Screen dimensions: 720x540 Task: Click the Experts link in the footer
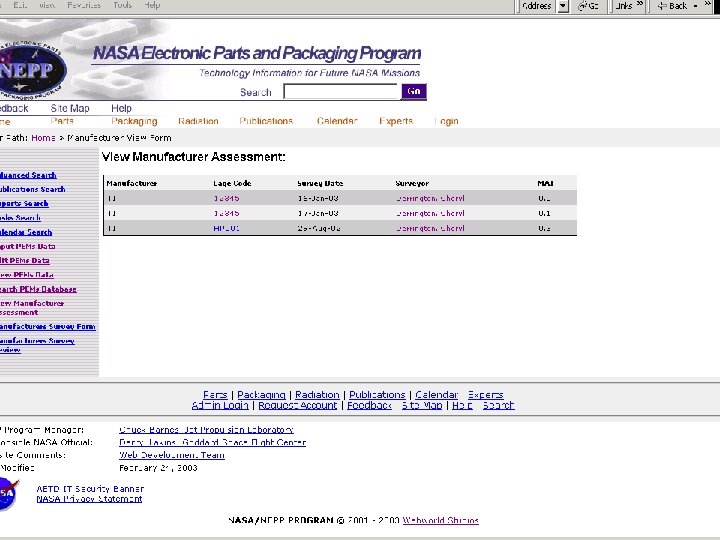coord(486,395)
